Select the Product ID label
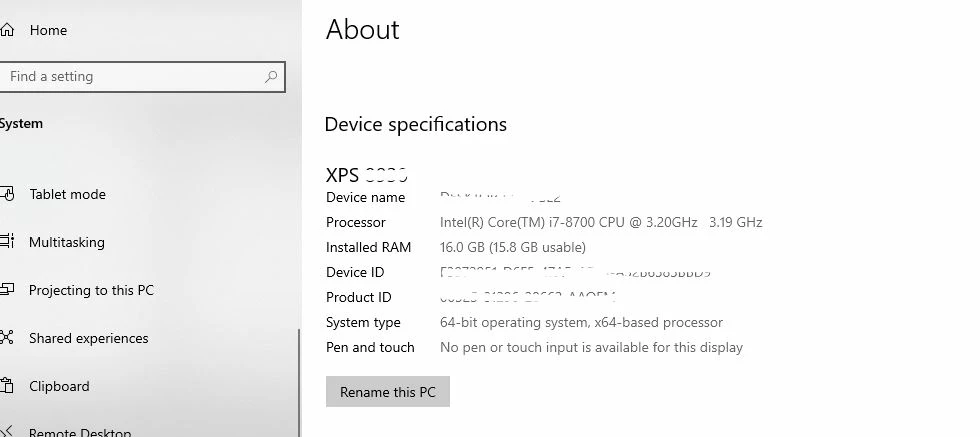This screenshot has width=980, height=437. pyautogui.click(x=358, y=298)
